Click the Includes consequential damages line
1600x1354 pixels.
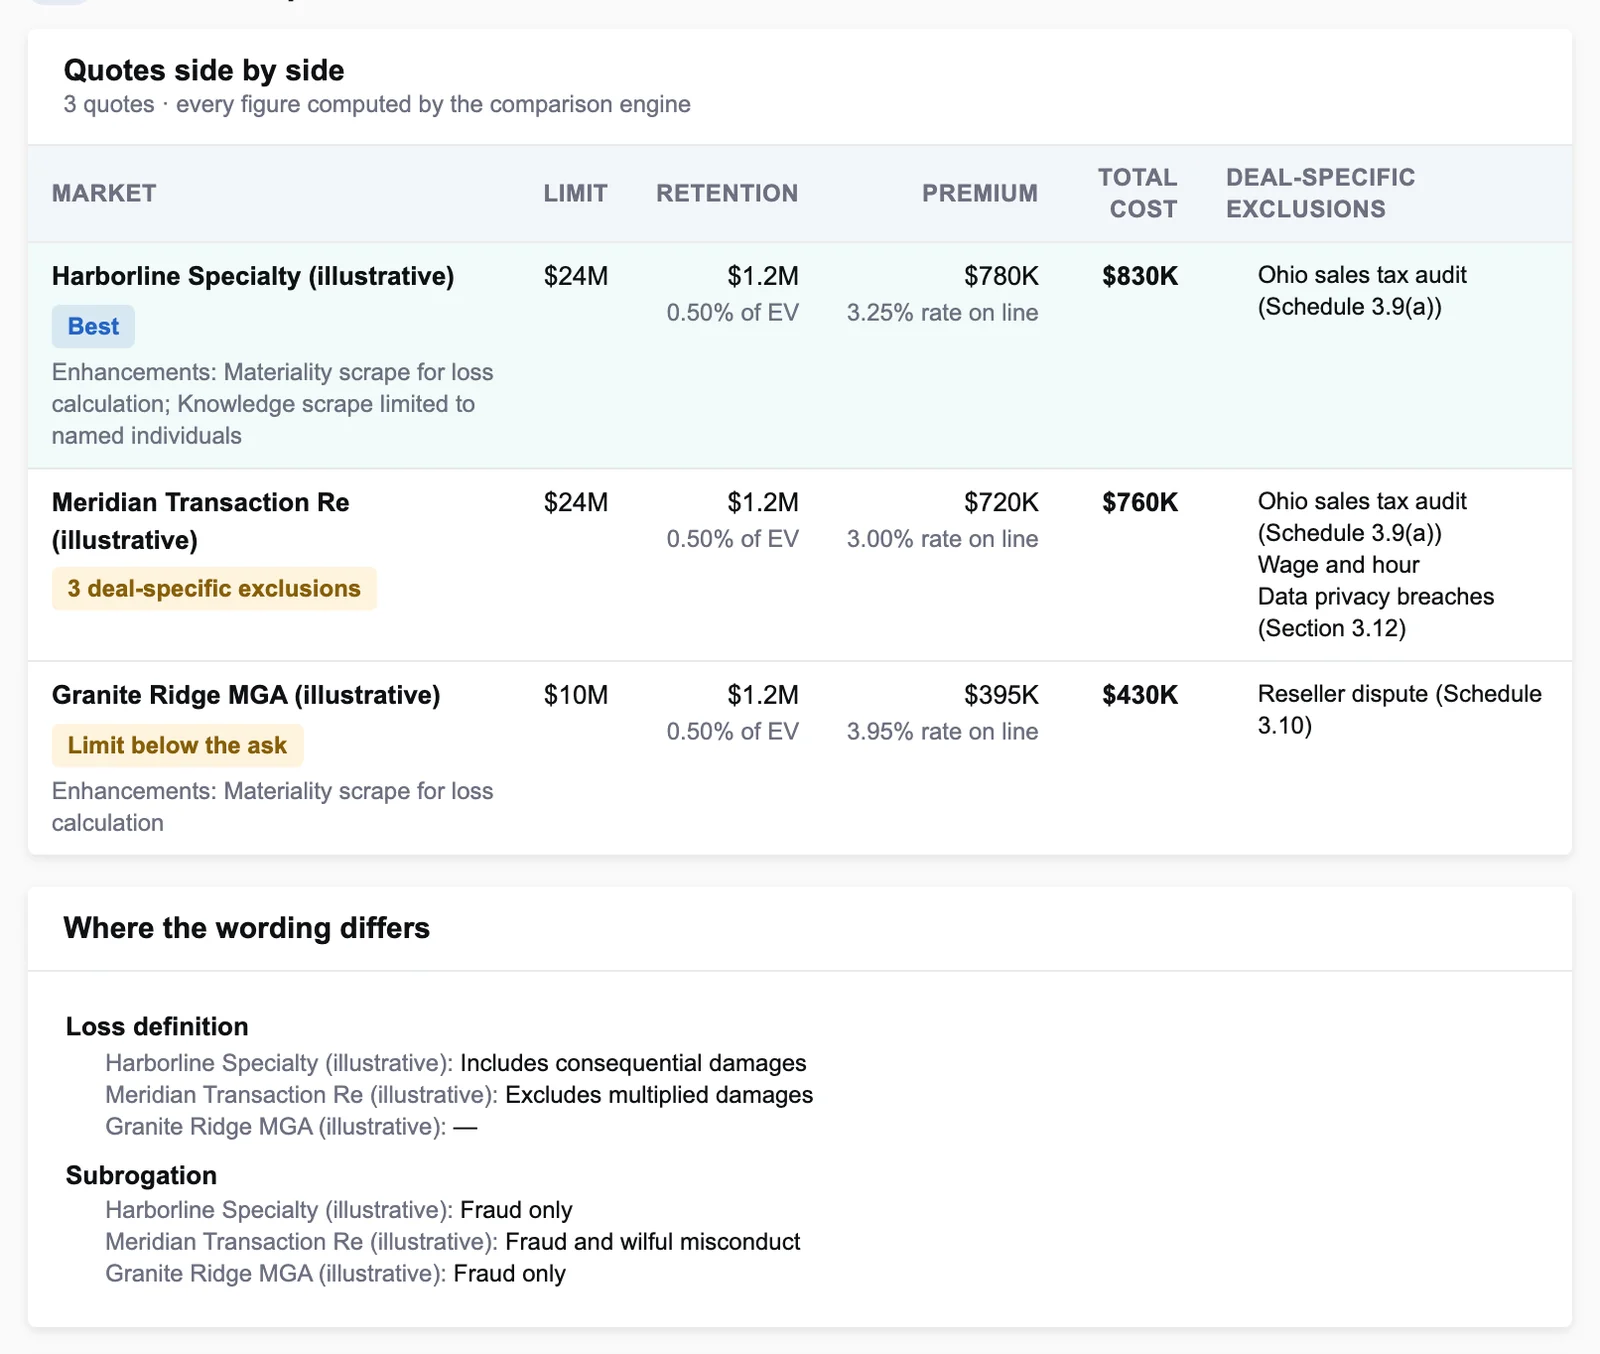[x=456, y=1063]
